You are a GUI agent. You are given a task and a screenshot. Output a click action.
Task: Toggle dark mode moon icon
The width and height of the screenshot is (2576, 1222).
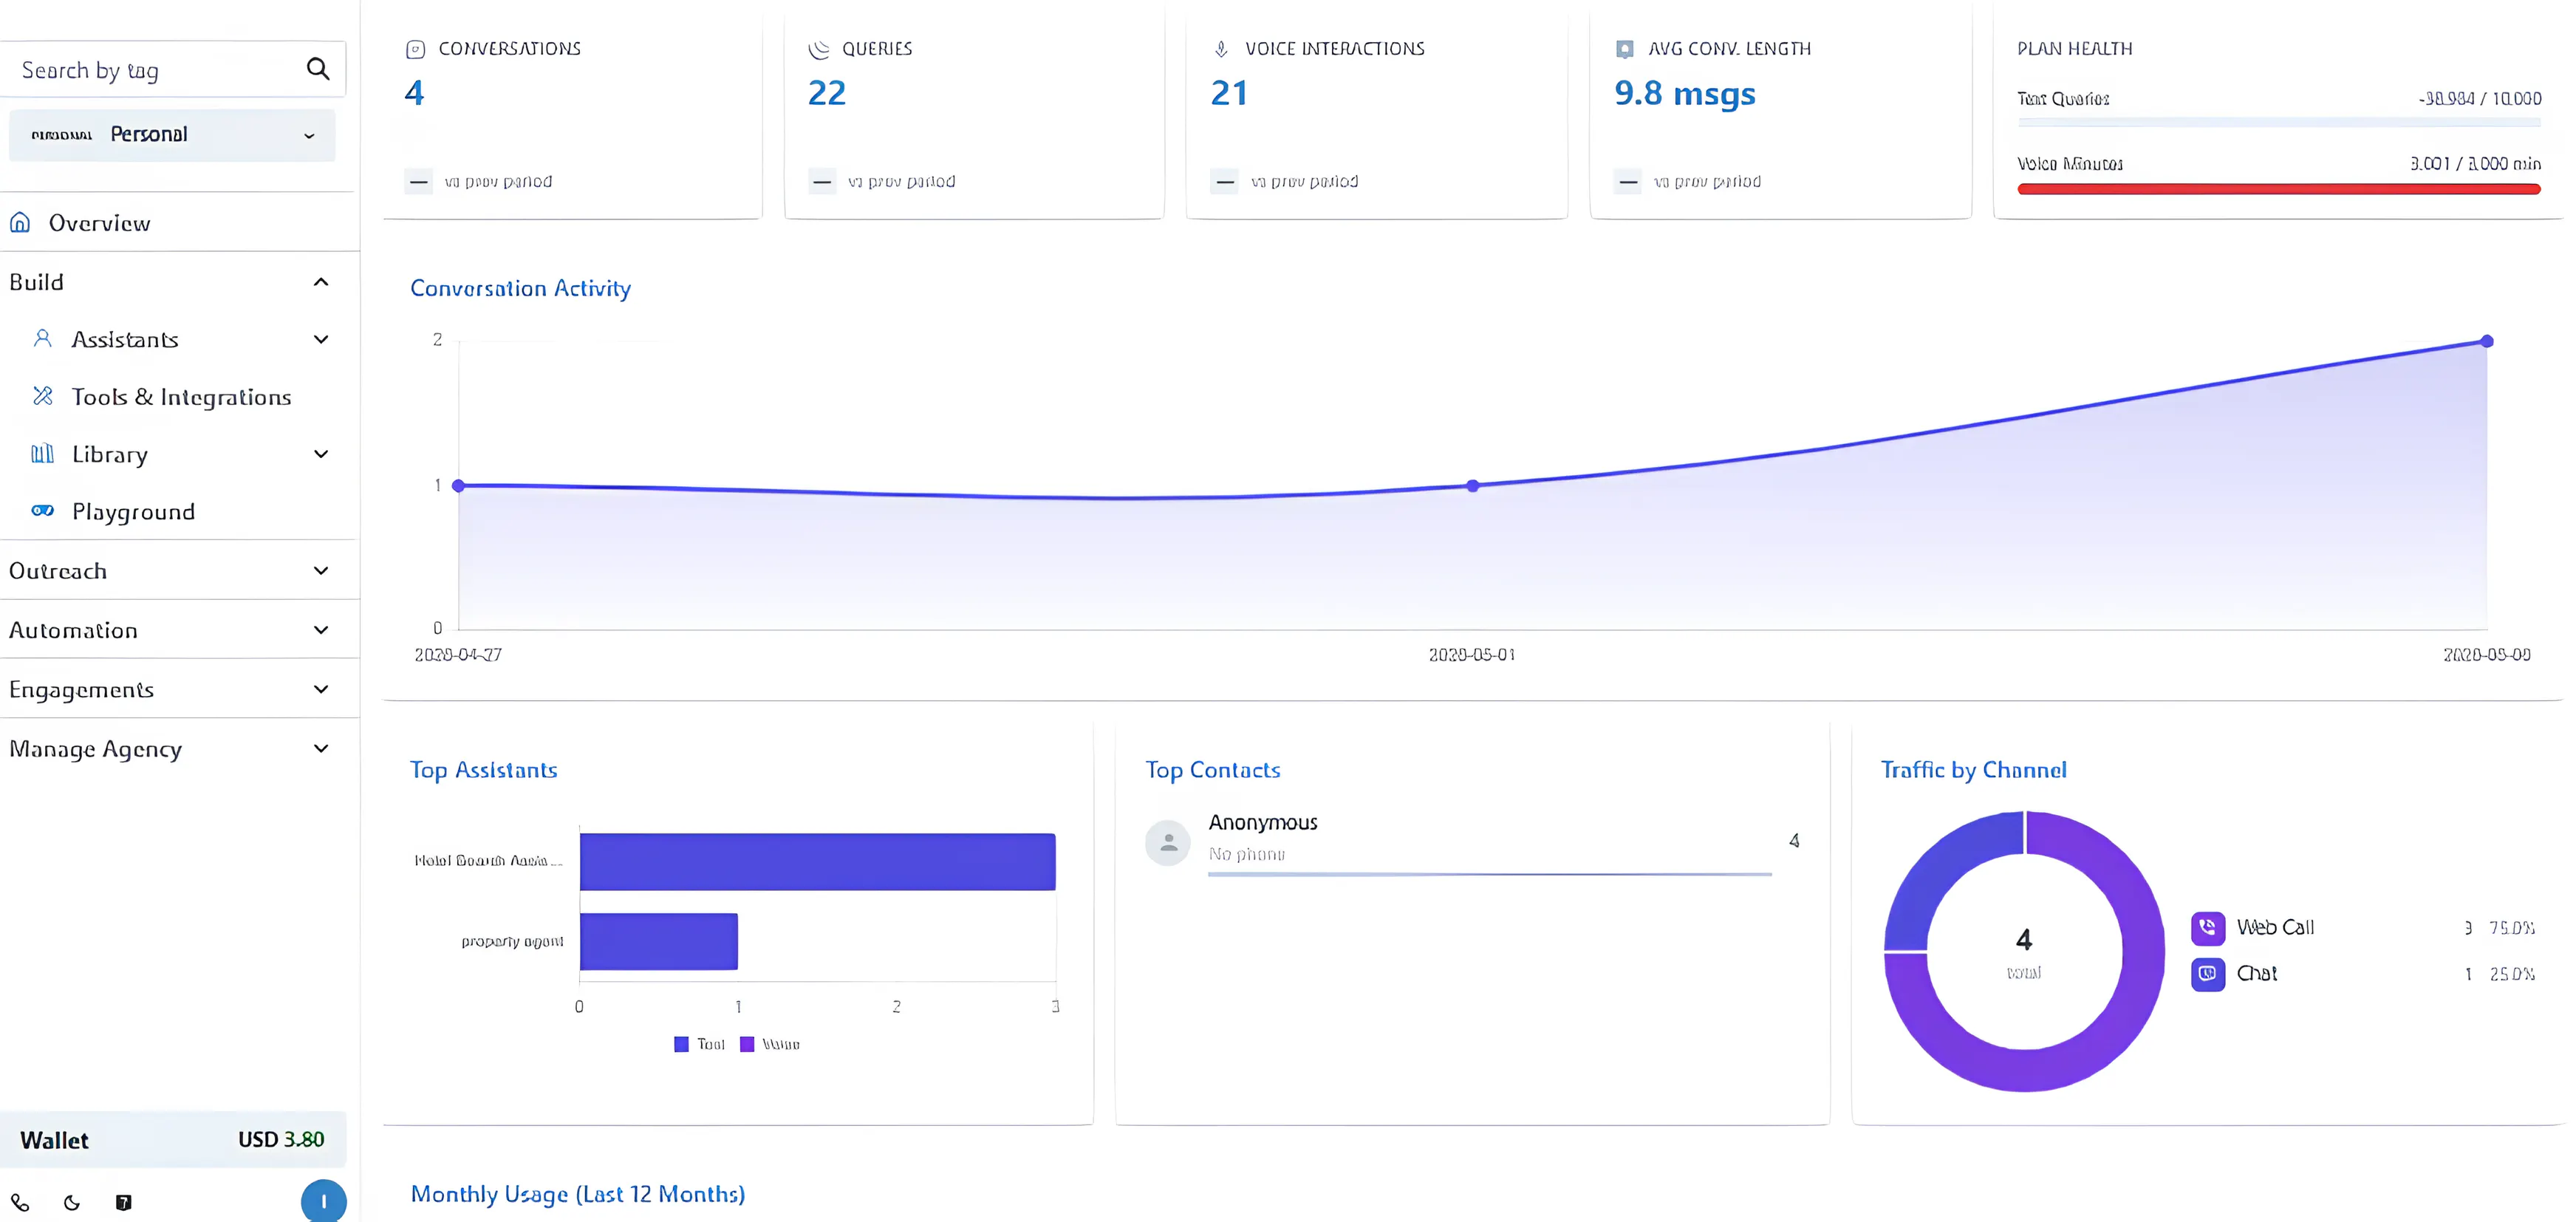tap(72, 1203)
